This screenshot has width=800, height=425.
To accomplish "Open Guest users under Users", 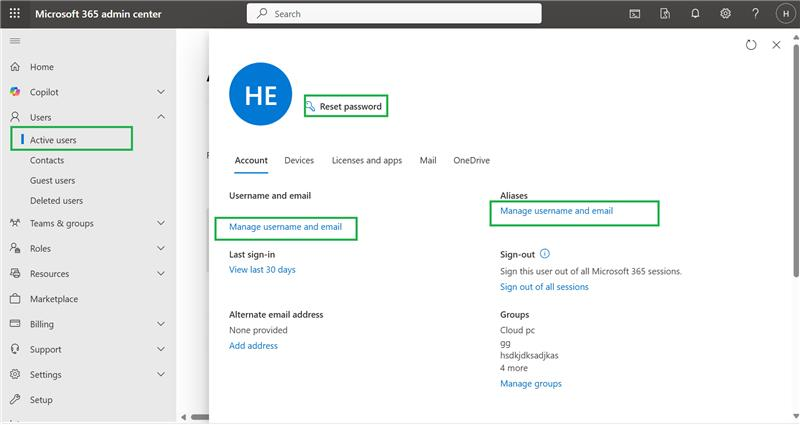I will click(x=53, y=180).
